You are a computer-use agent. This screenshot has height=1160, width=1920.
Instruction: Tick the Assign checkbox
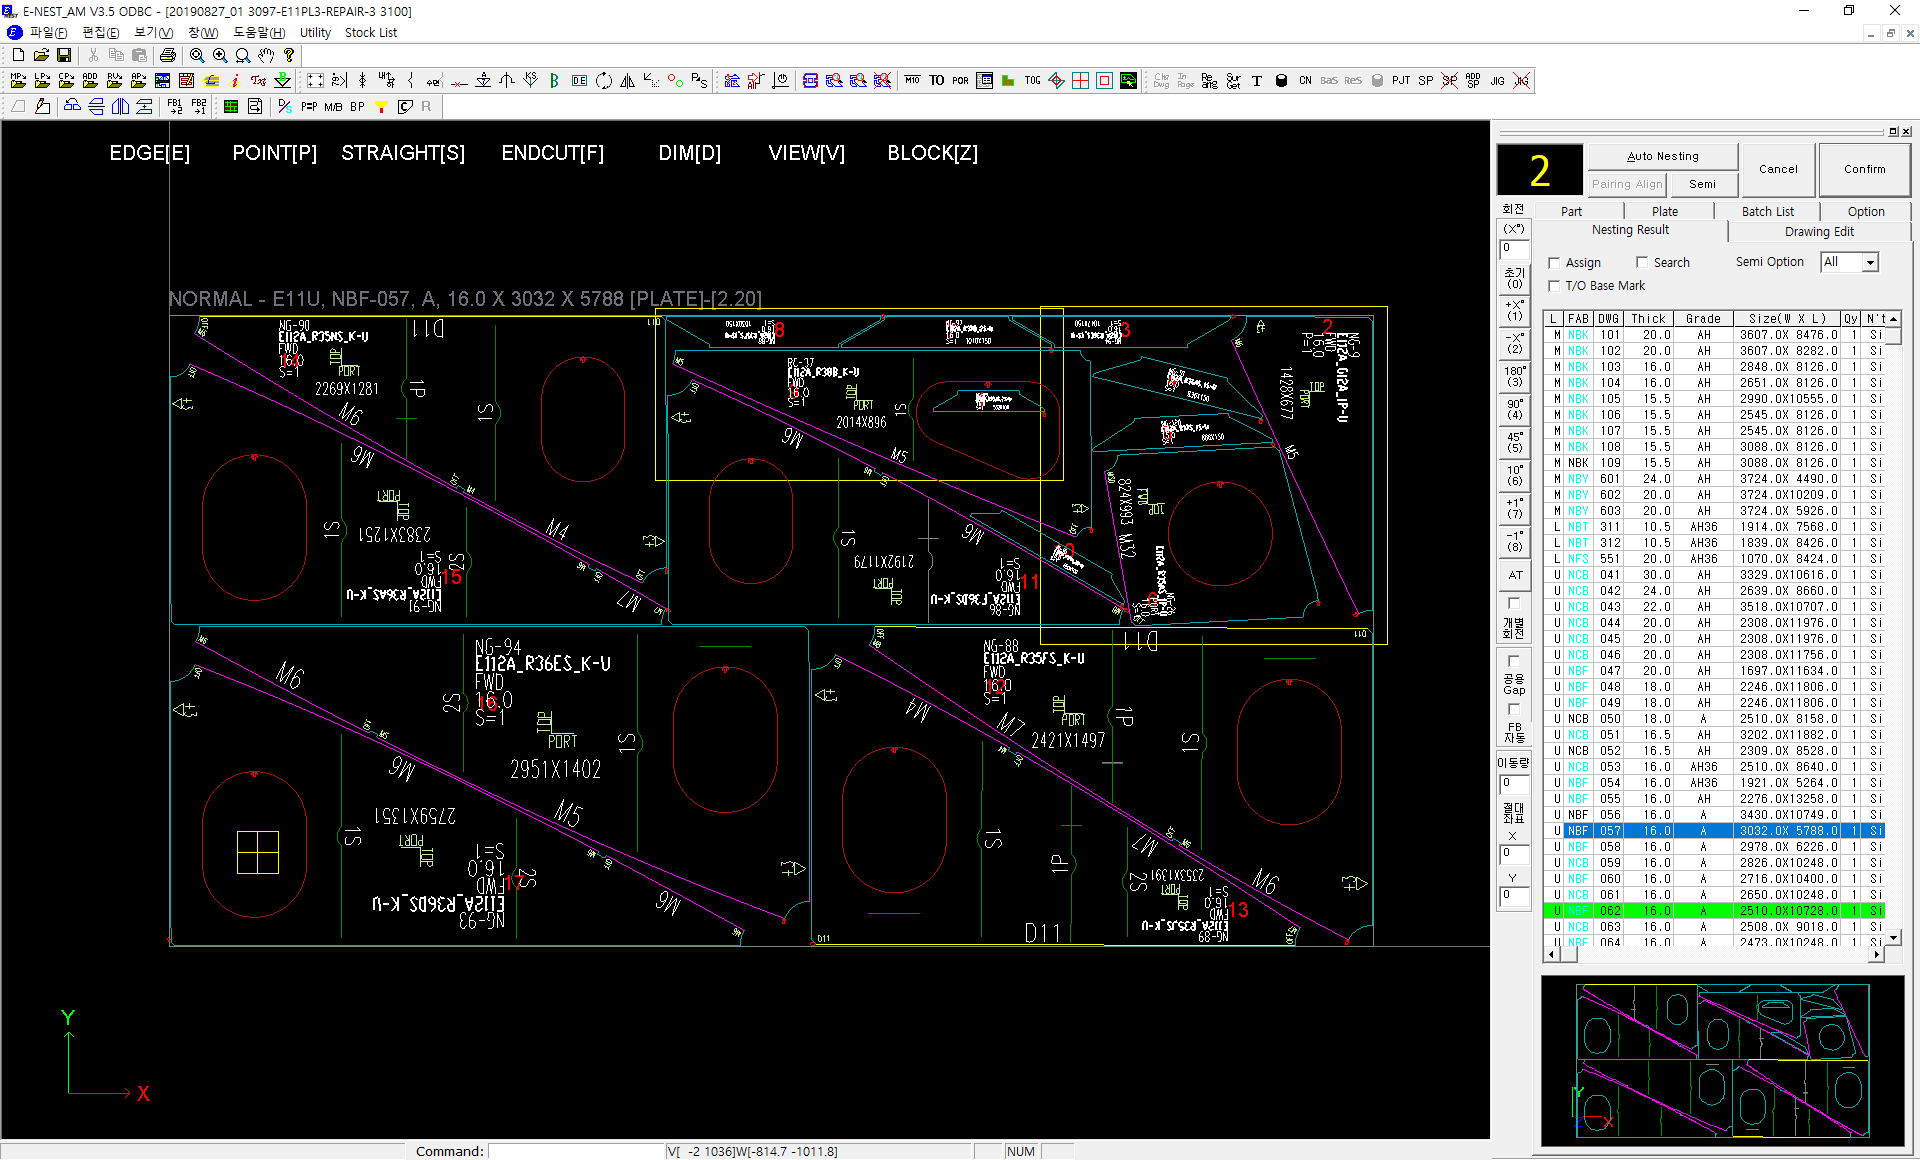tap(1554, 263)
